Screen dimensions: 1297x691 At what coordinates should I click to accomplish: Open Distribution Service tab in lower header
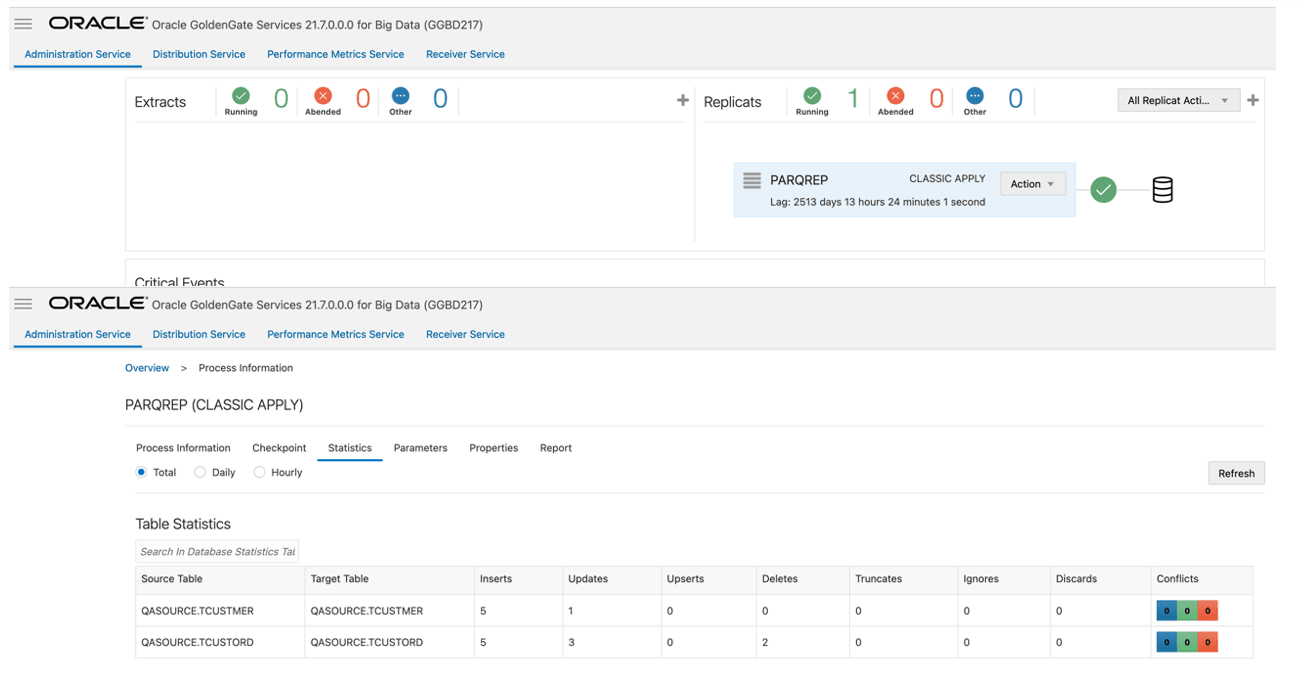(x=199, y=334)
